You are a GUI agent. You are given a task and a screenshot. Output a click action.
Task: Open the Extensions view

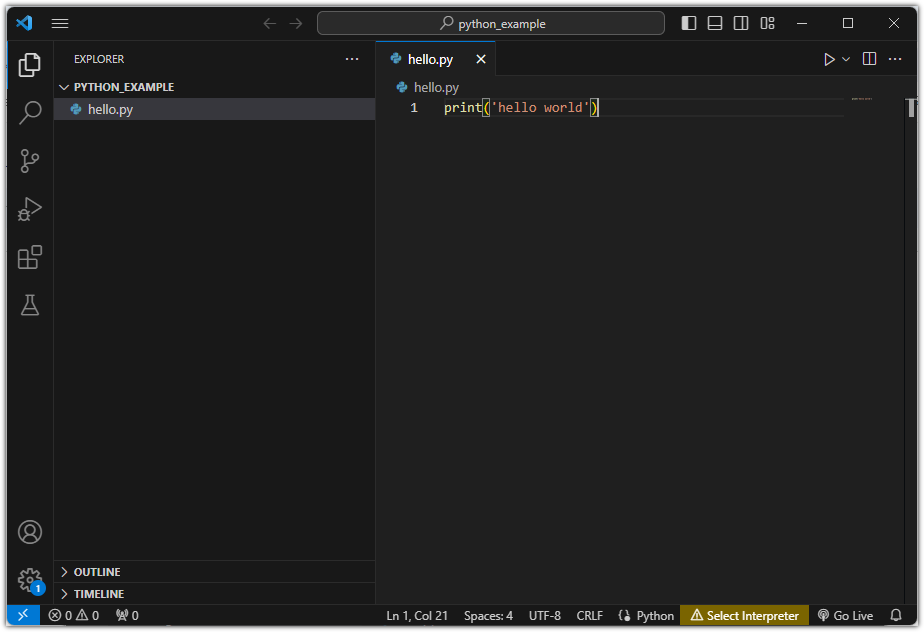click(29, 257)
